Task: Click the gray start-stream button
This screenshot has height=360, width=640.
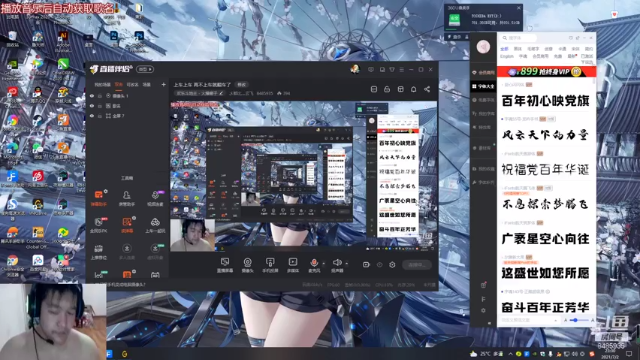Action: 417,265
